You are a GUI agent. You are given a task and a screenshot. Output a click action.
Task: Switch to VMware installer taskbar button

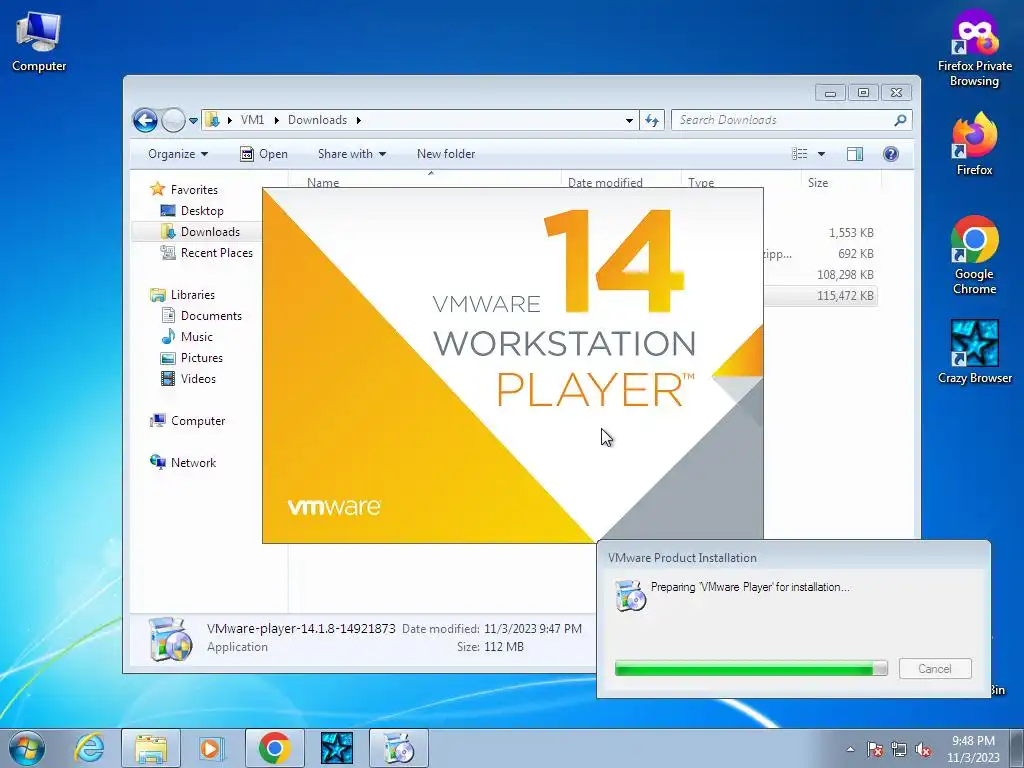pyautogui.click(x=398, y=748)
